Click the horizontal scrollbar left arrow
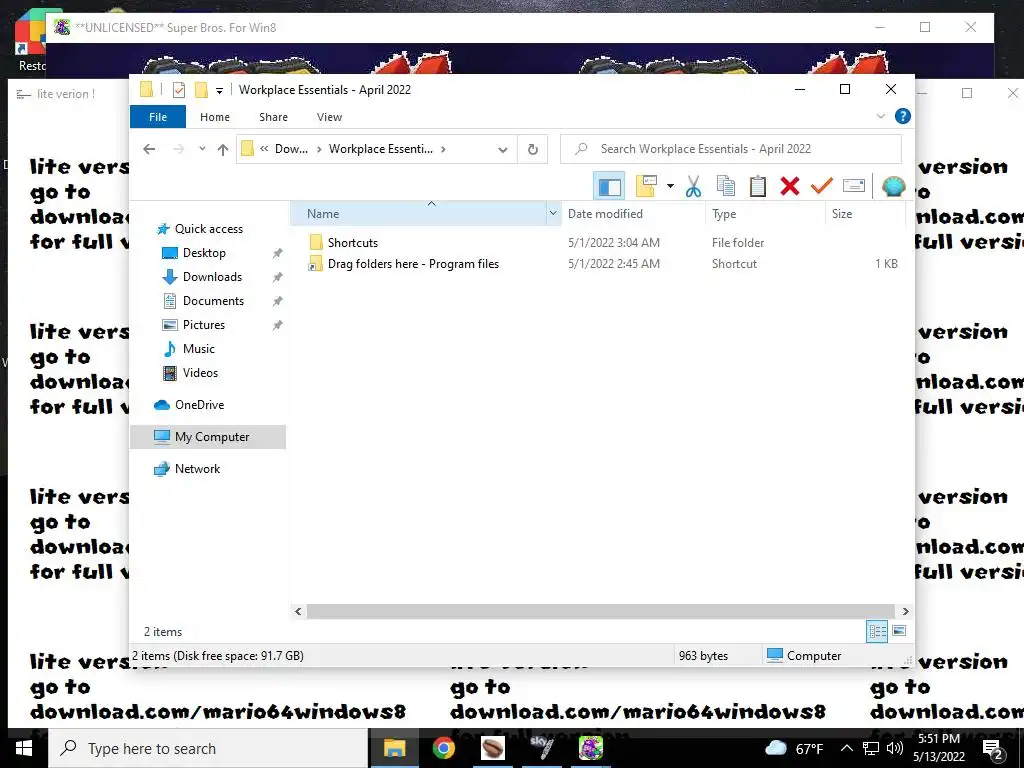 click(x=298, y=611)
